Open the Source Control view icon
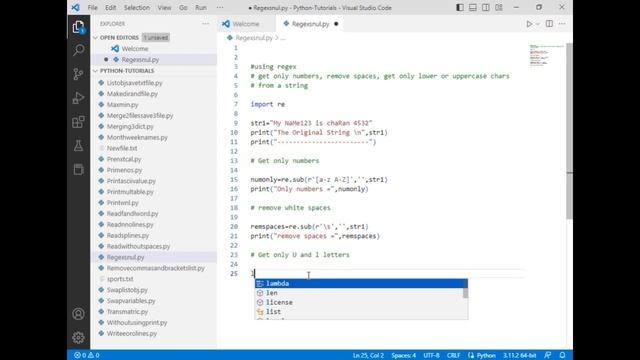This screenshot has height=360, width=640. [78, 74]
